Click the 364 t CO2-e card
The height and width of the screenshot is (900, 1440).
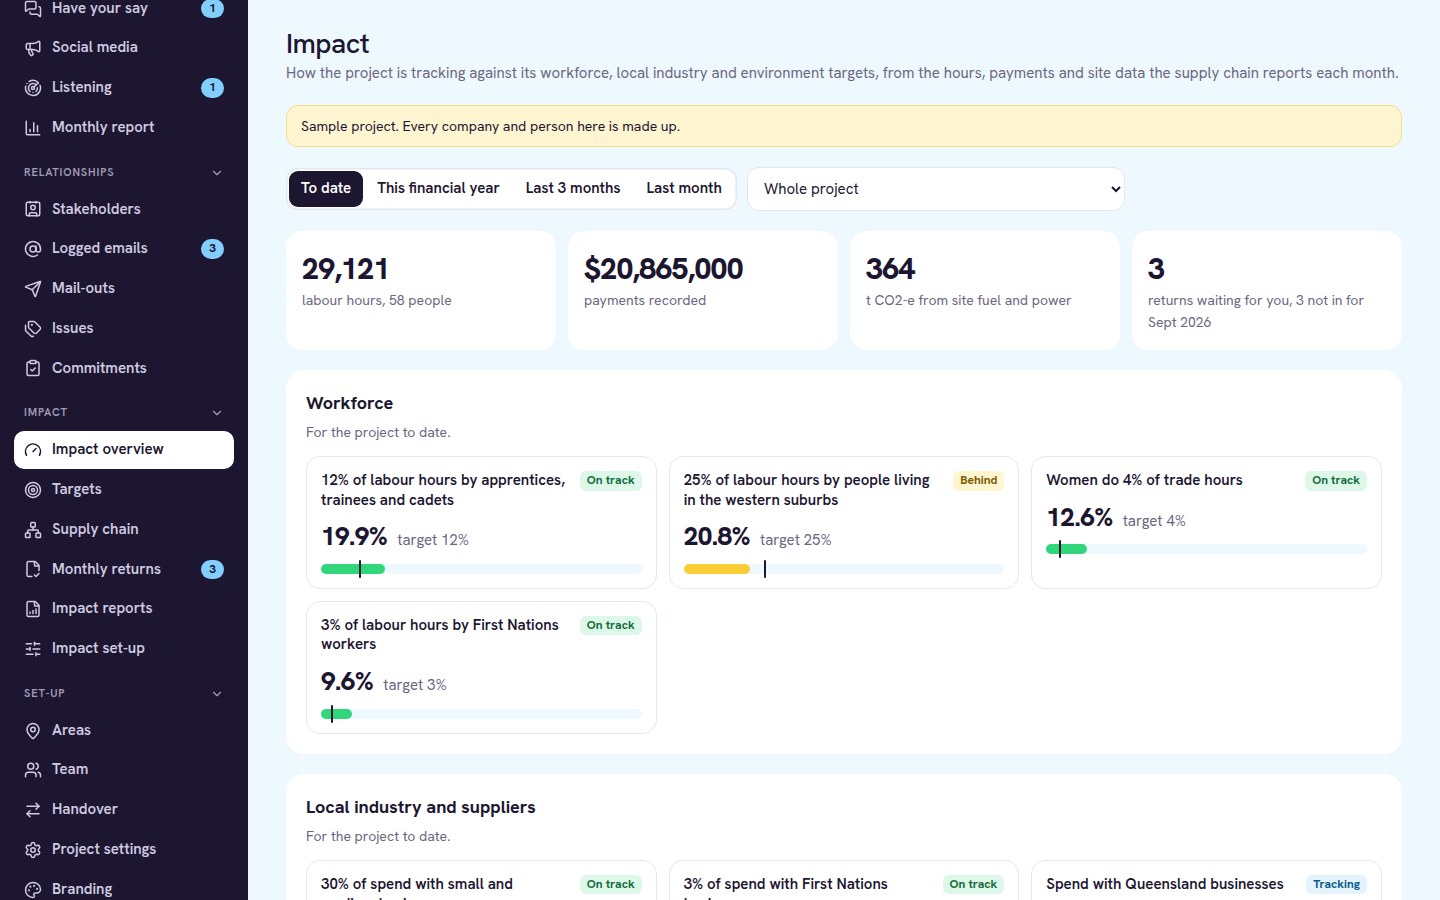pos(985,290)
